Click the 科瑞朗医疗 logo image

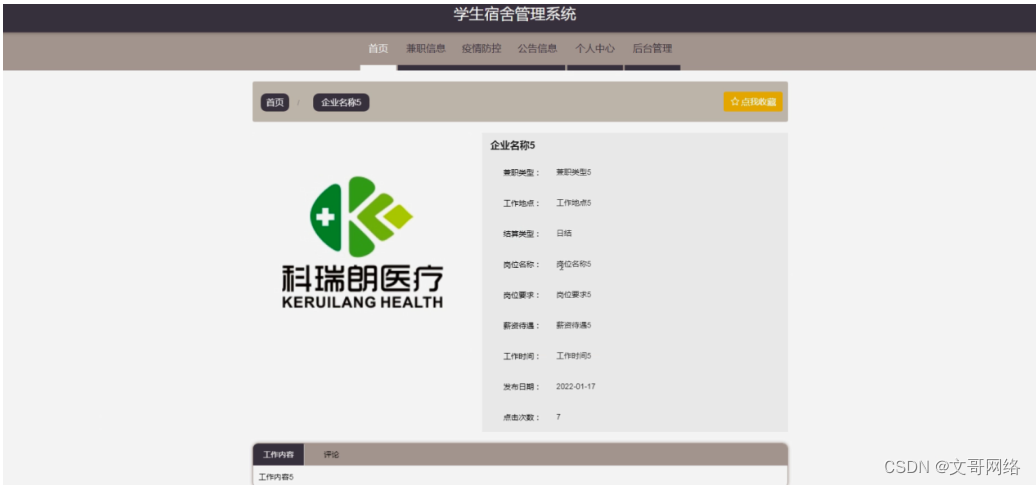click(362, 243)
